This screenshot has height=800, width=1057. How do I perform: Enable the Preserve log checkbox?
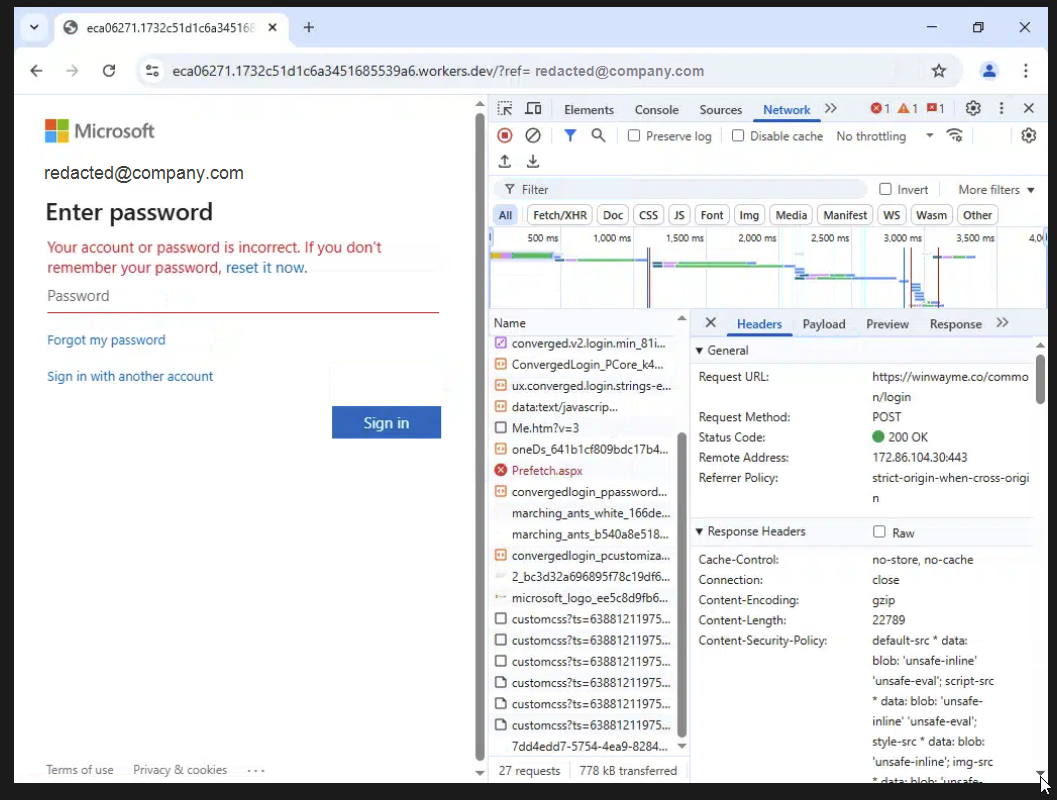pyautogui.click(x=634, y=136)
